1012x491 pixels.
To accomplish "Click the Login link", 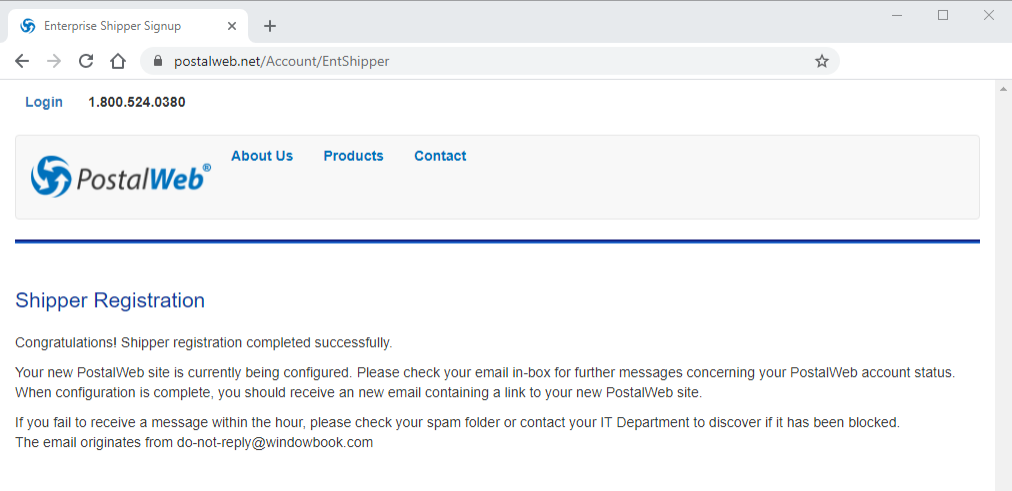I will [x=44, y=102].
